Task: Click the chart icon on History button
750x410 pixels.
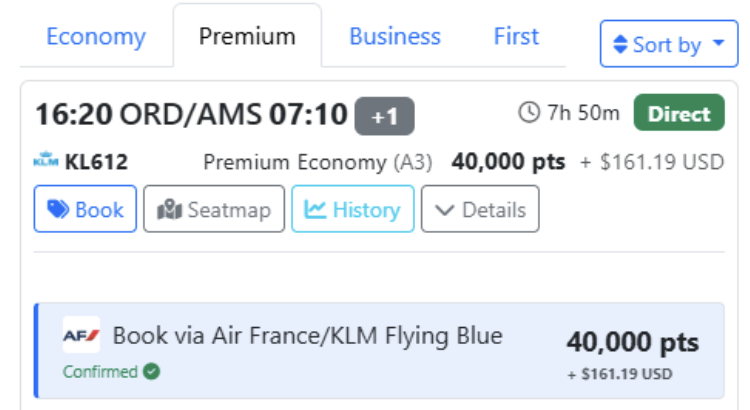Action: tap(316, 210)
